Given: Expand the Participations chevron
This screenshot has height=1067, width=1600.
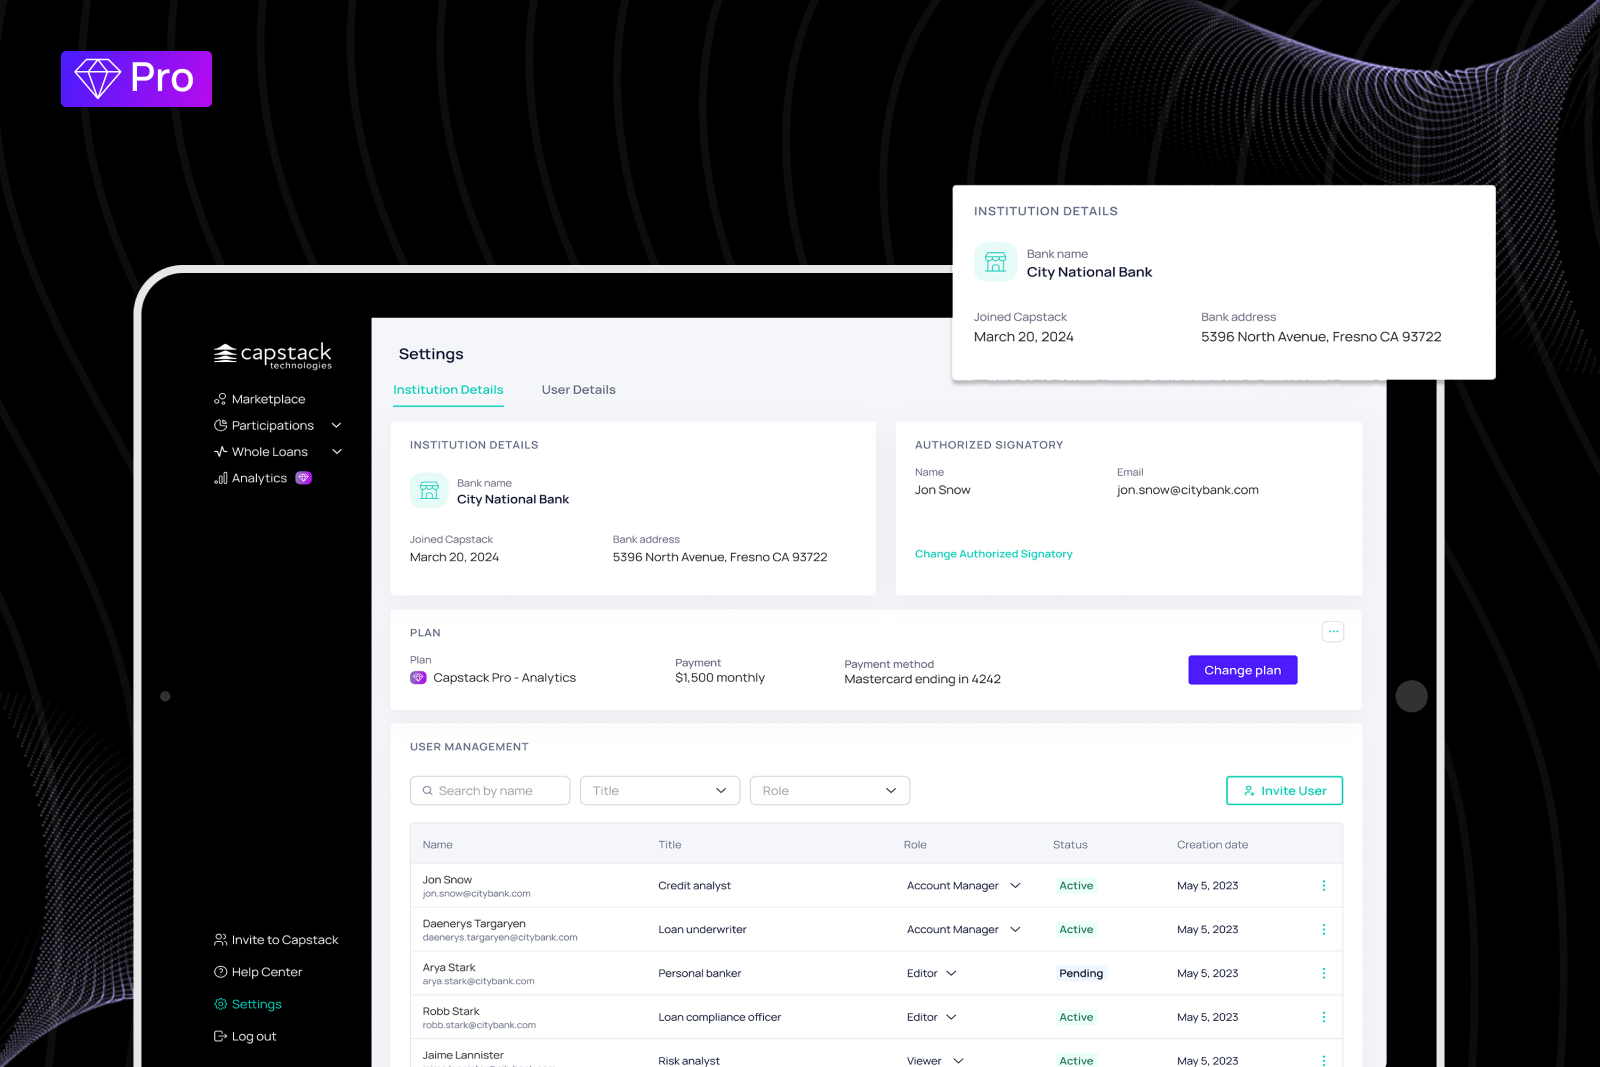Looking at the screenshot, I should [x=337, y=425].
